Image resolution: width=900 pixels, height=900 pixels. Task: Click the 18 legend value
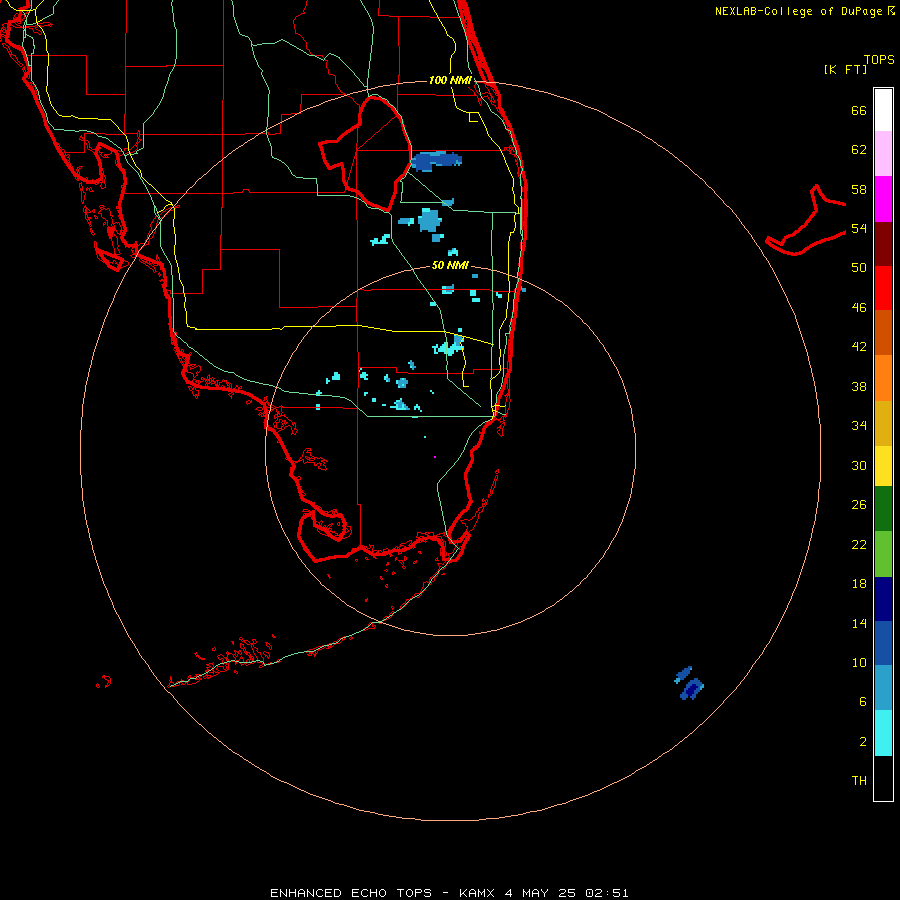pyautogui.click(x=859, y=583)
